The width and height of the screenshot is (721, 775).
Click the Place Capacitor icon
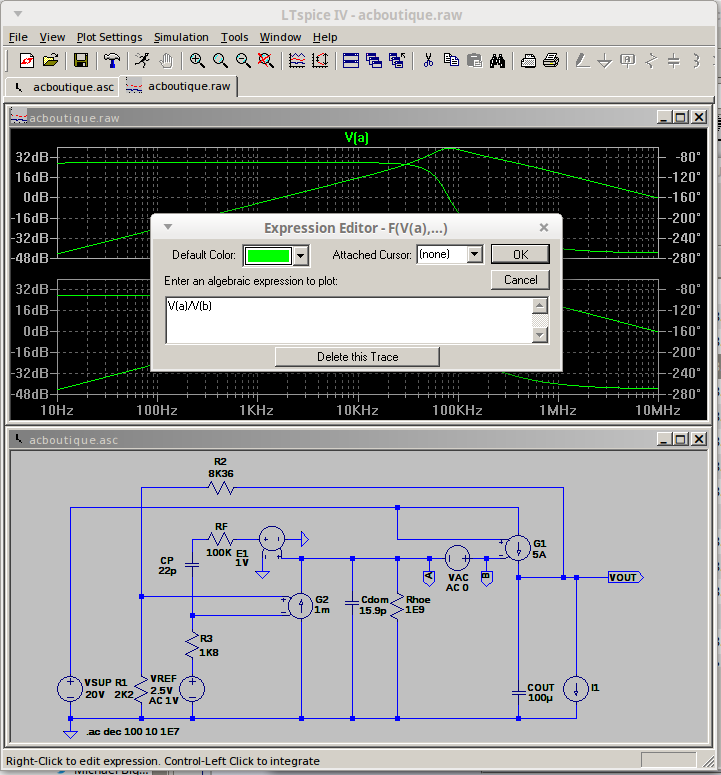(x=674, y=61)
